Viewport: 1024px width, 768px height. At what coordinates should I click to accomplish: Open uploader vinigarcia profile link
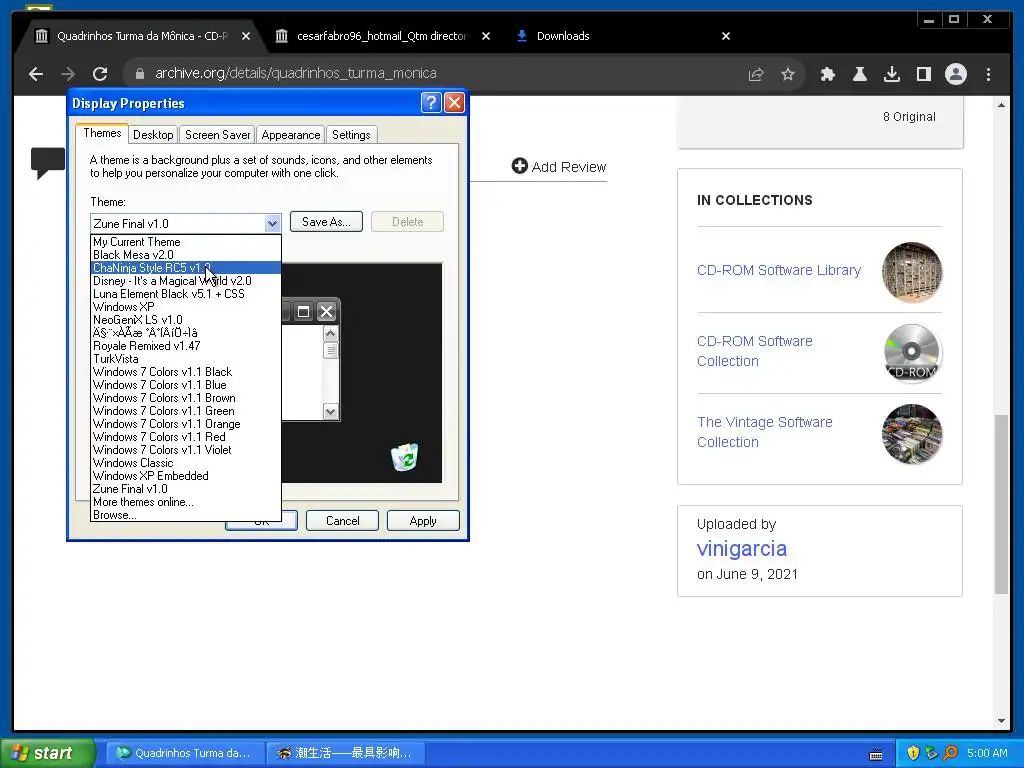741,549
